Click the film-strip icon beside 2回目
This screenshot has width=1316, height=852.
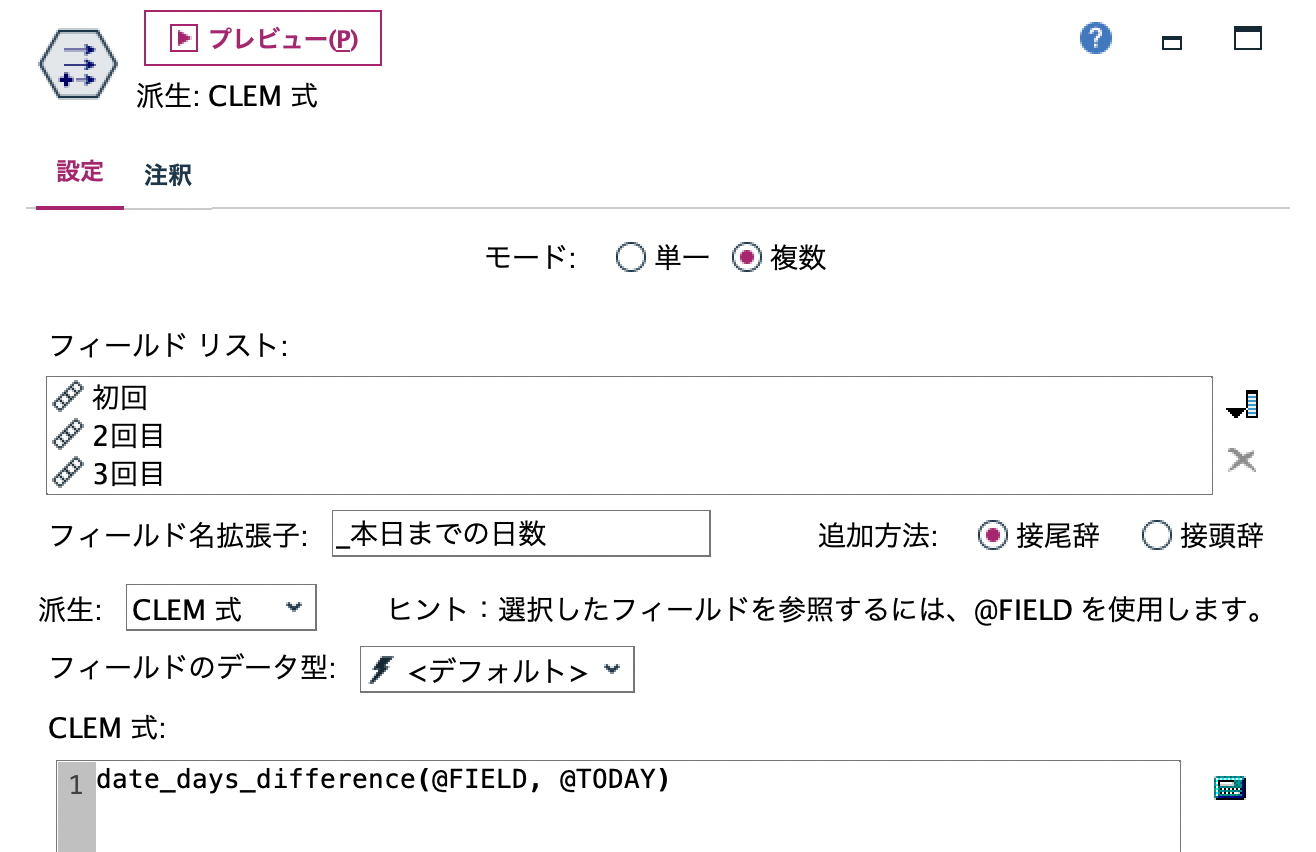pyautogui.click(x=68, y=435)
